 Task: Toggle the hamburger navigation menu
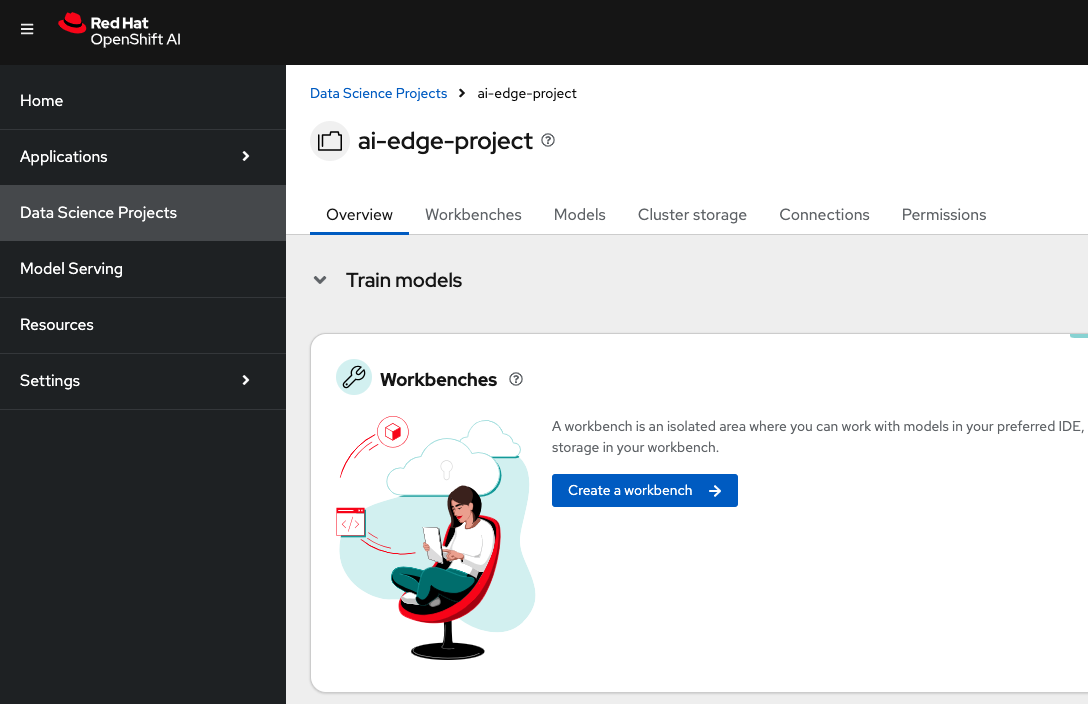coord(27,30)
